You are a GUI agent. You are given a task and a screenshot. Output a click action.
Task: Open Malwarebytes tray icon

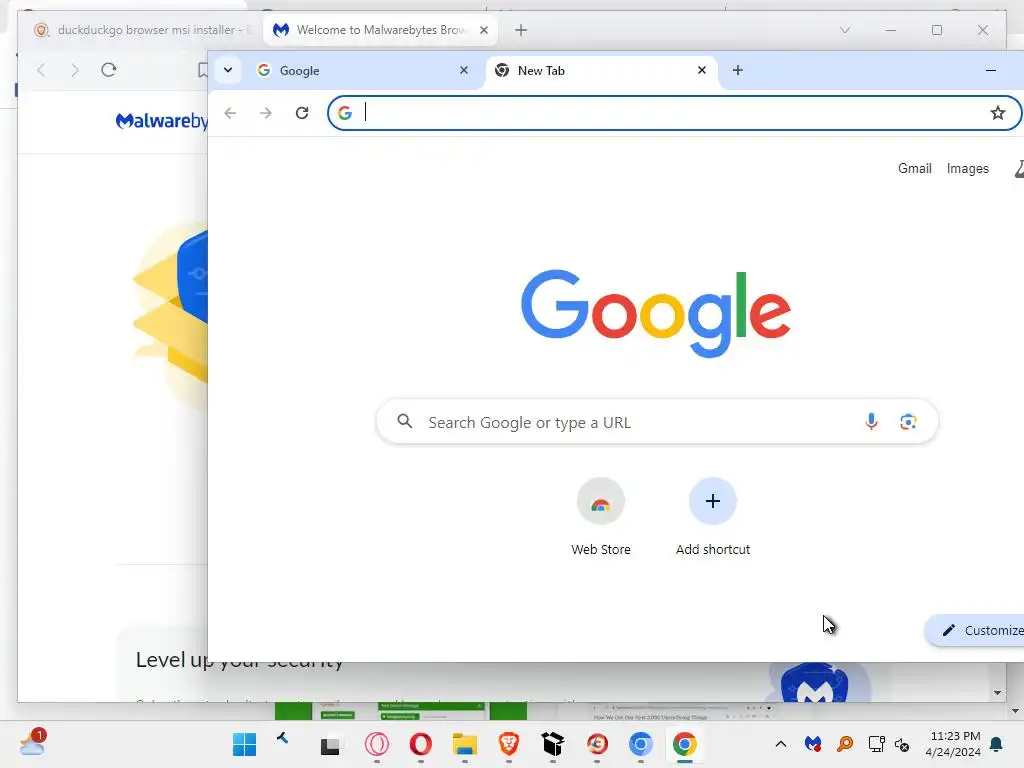812,744
